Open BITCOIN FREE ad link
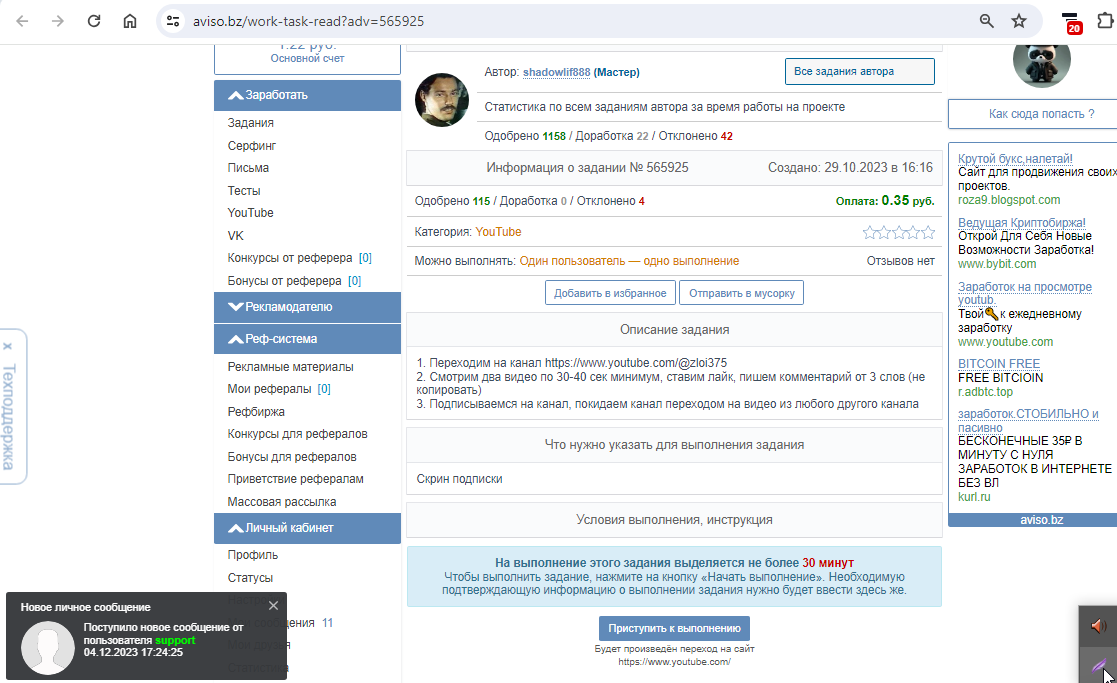The width and height of the screenshot is (1117, 683). pyautogui.click(x=999, y=363)
